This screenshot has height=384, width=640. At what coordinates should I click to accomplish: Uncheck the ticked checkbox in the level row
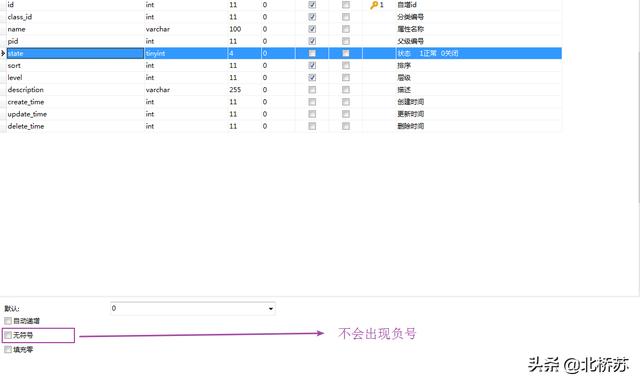[312, 78]
